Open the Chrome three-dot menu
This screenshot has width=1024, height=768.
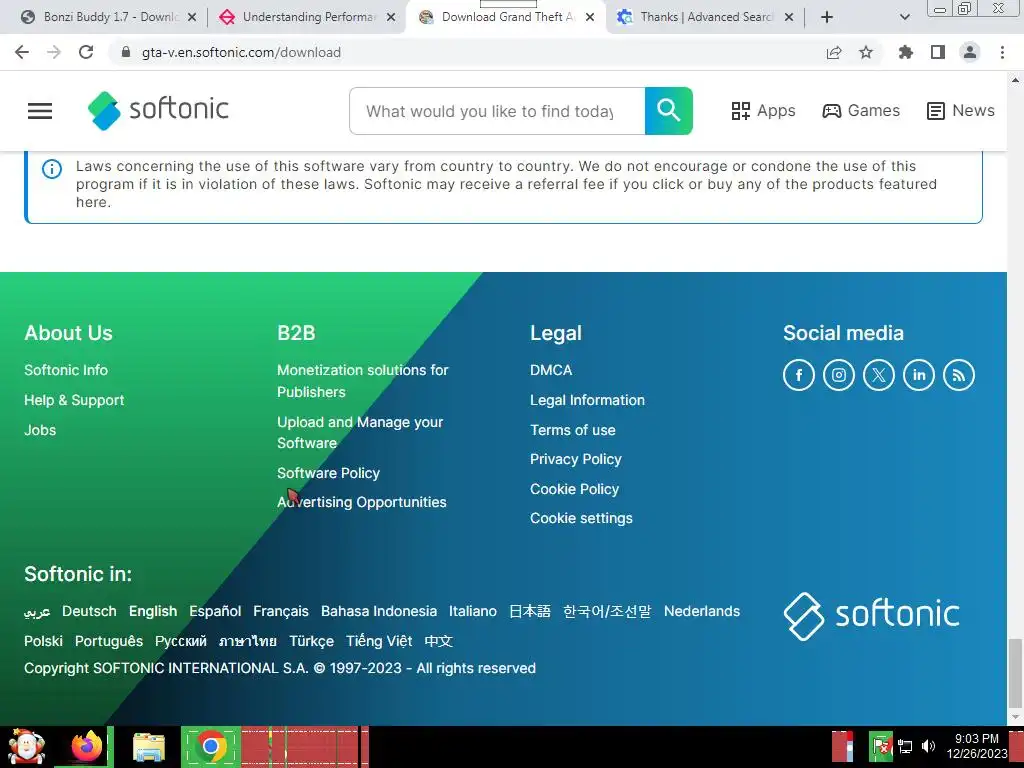pos(1002,52)
